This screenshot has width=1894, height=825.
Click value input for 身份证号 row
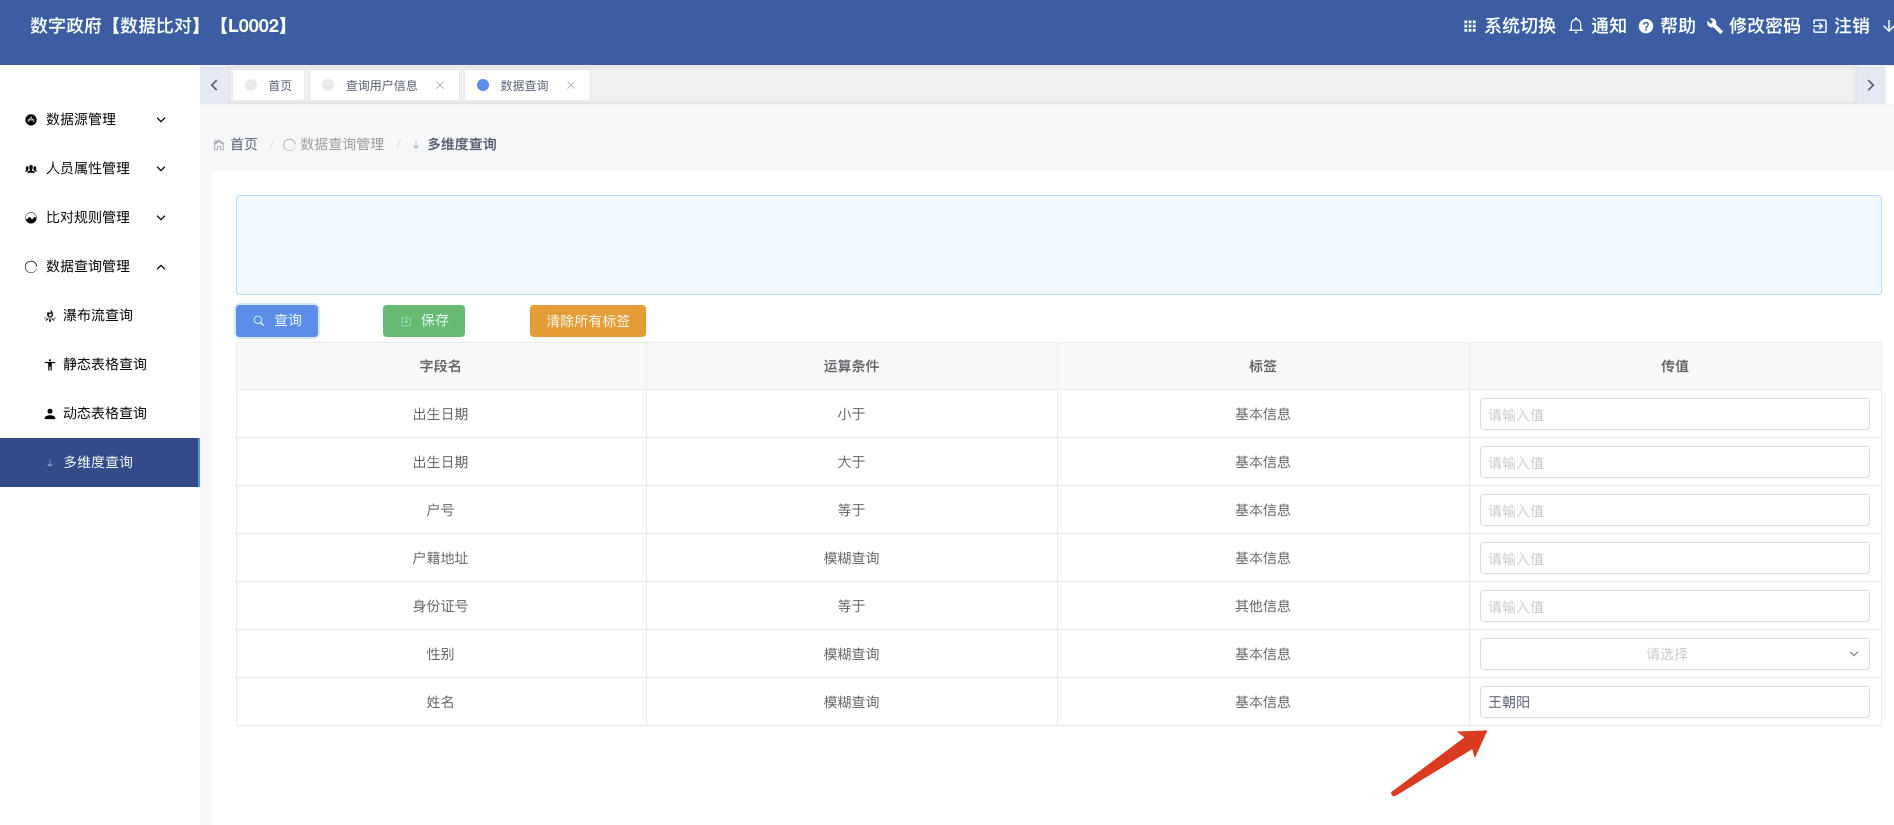point(1674,606)
